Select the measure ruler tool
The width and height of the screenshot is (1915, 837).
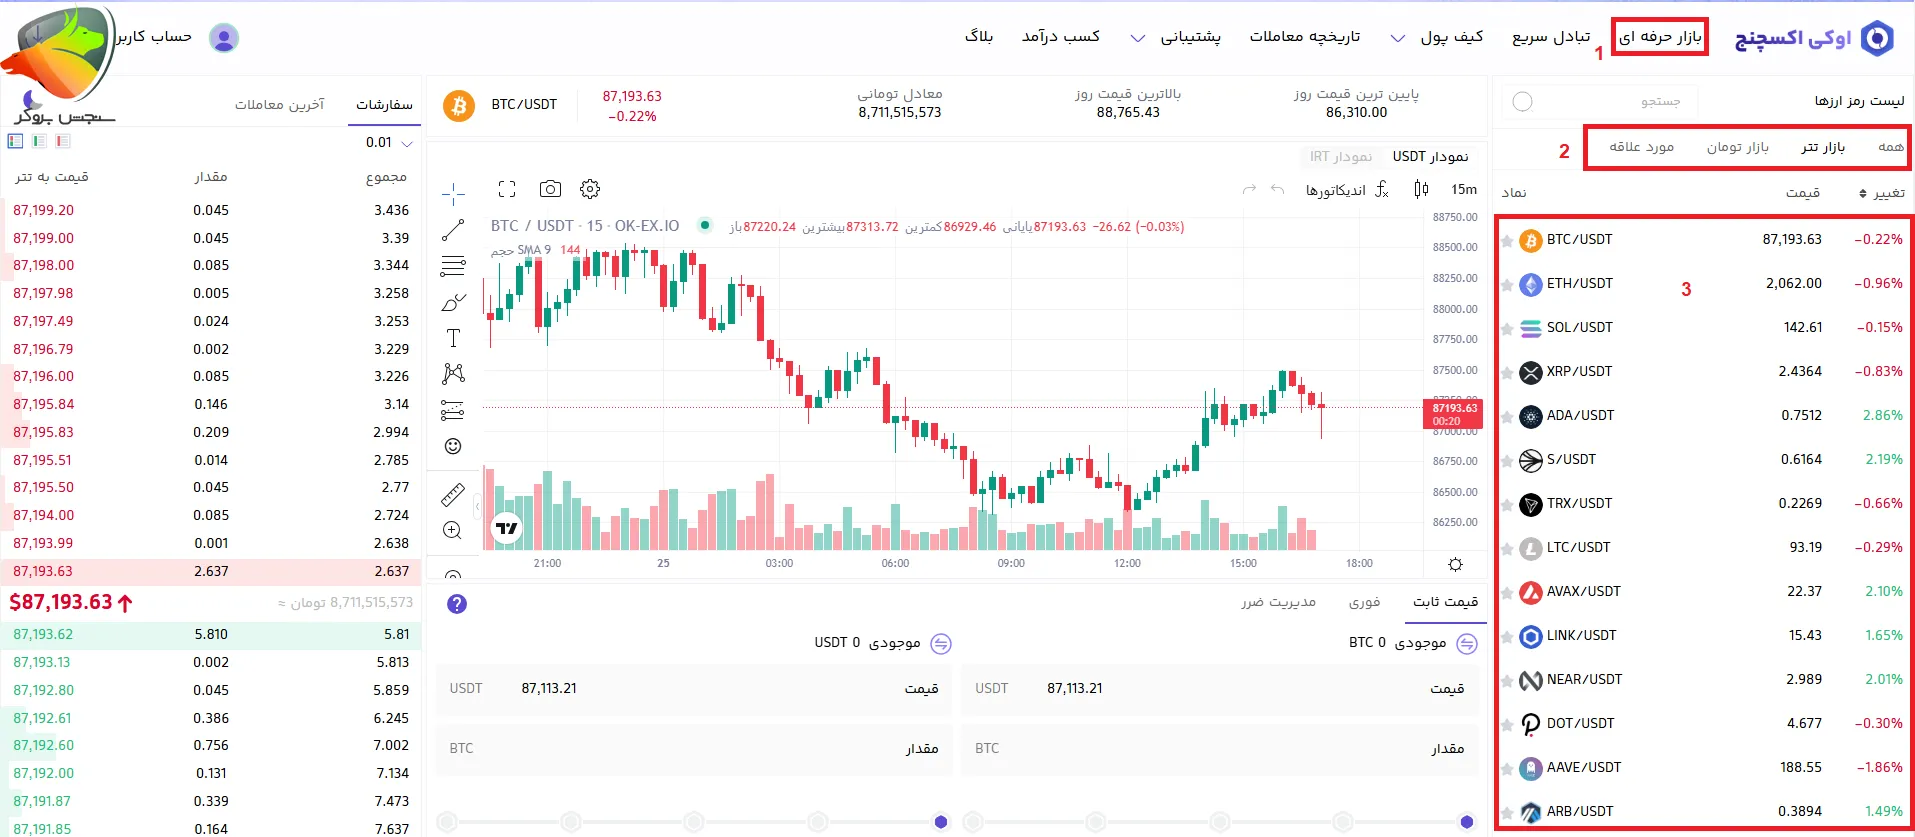click(453, 494)
